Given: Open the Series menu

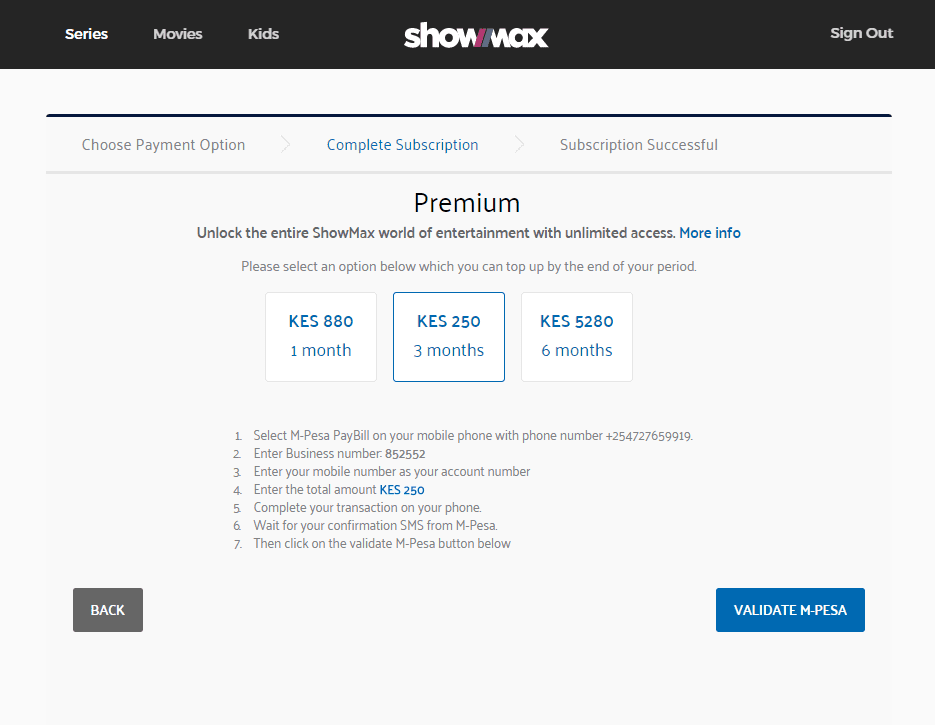Looking at the screenshot, I should click(x=86, y=34).
